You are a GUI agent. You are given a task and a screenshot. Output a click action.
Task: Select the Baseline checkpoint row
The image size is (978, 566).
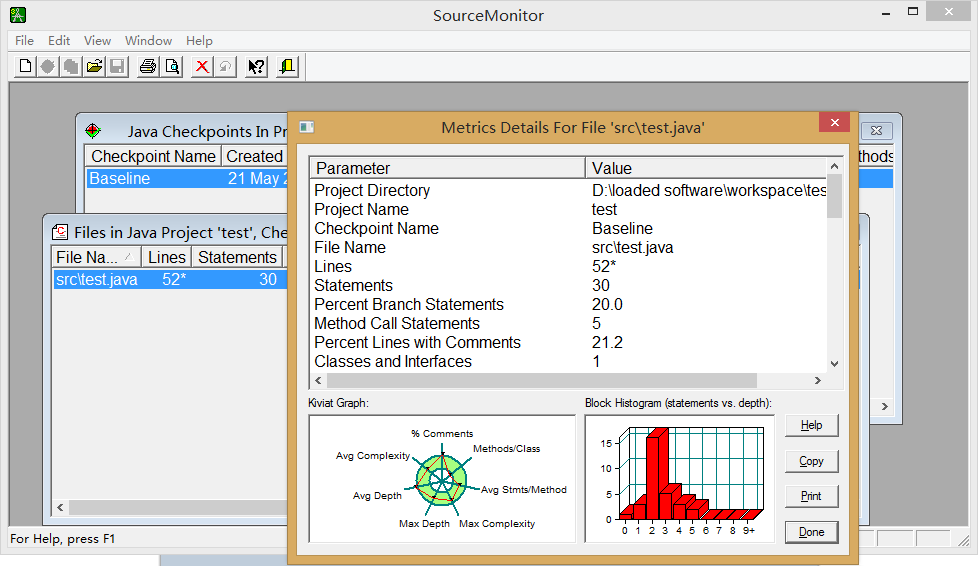[x=187, y=178]
